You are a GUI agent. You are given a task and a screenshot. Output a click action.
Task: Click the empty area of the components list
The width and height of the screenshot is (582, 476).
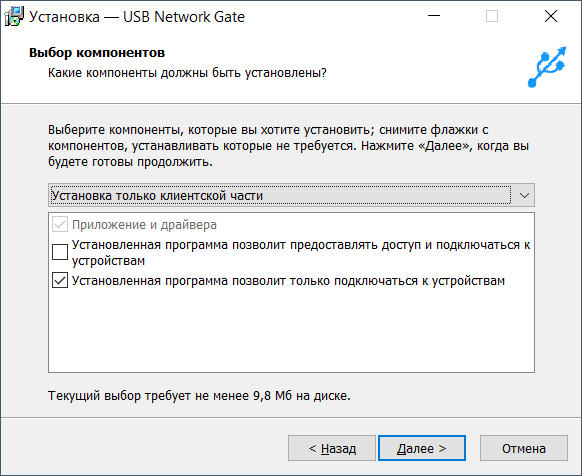(291, 330)
